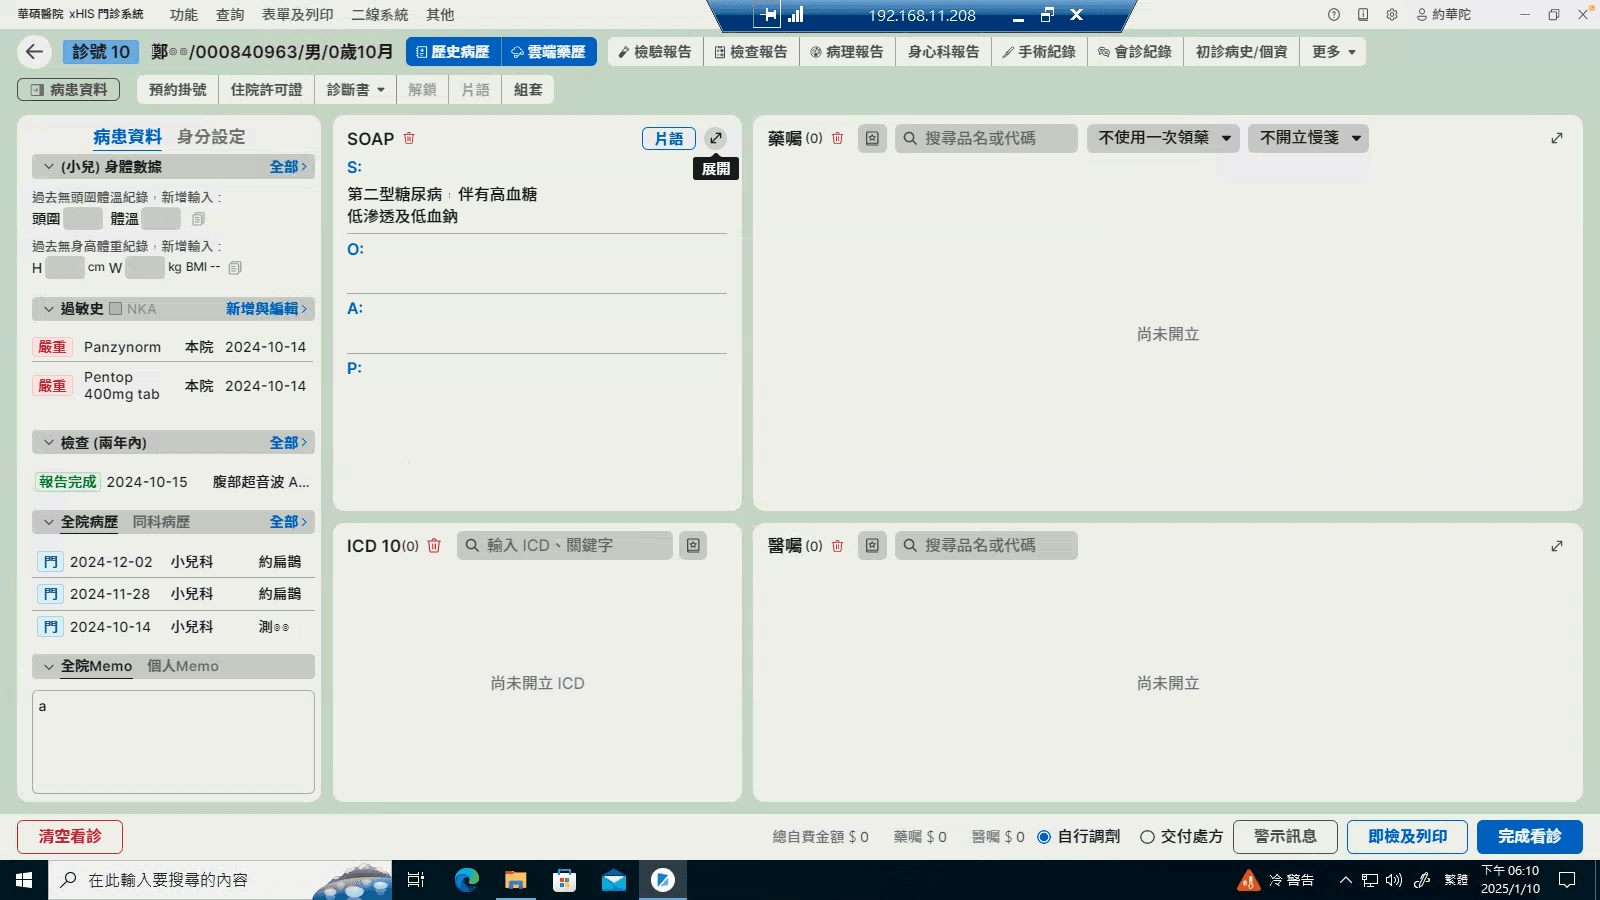This screenshot has height=900, width=1600.
Task: Click the ICD keyword search field
Action: coord(565,545)
